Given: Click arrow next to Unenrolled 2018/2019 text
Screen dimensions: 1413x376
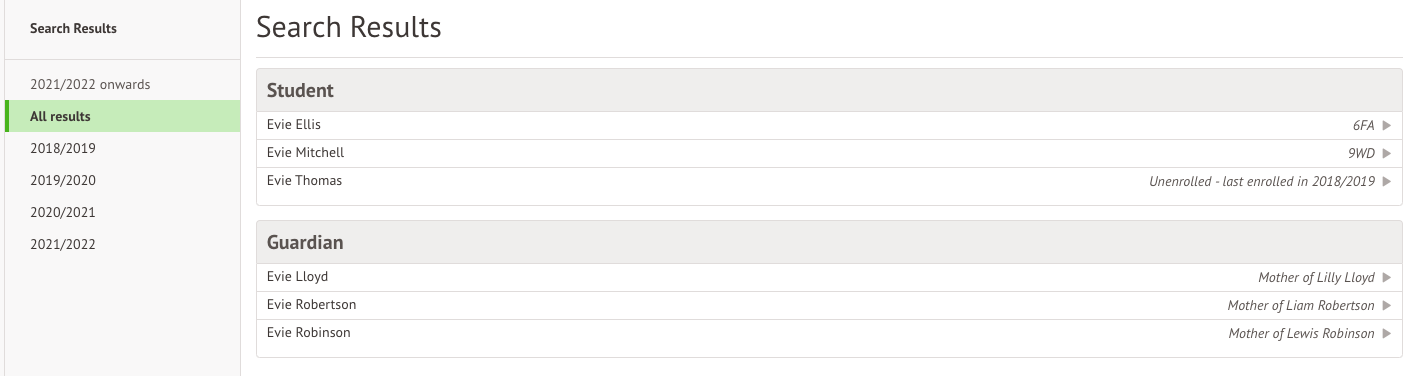Looking at the screenshot, I should 1387,181.
